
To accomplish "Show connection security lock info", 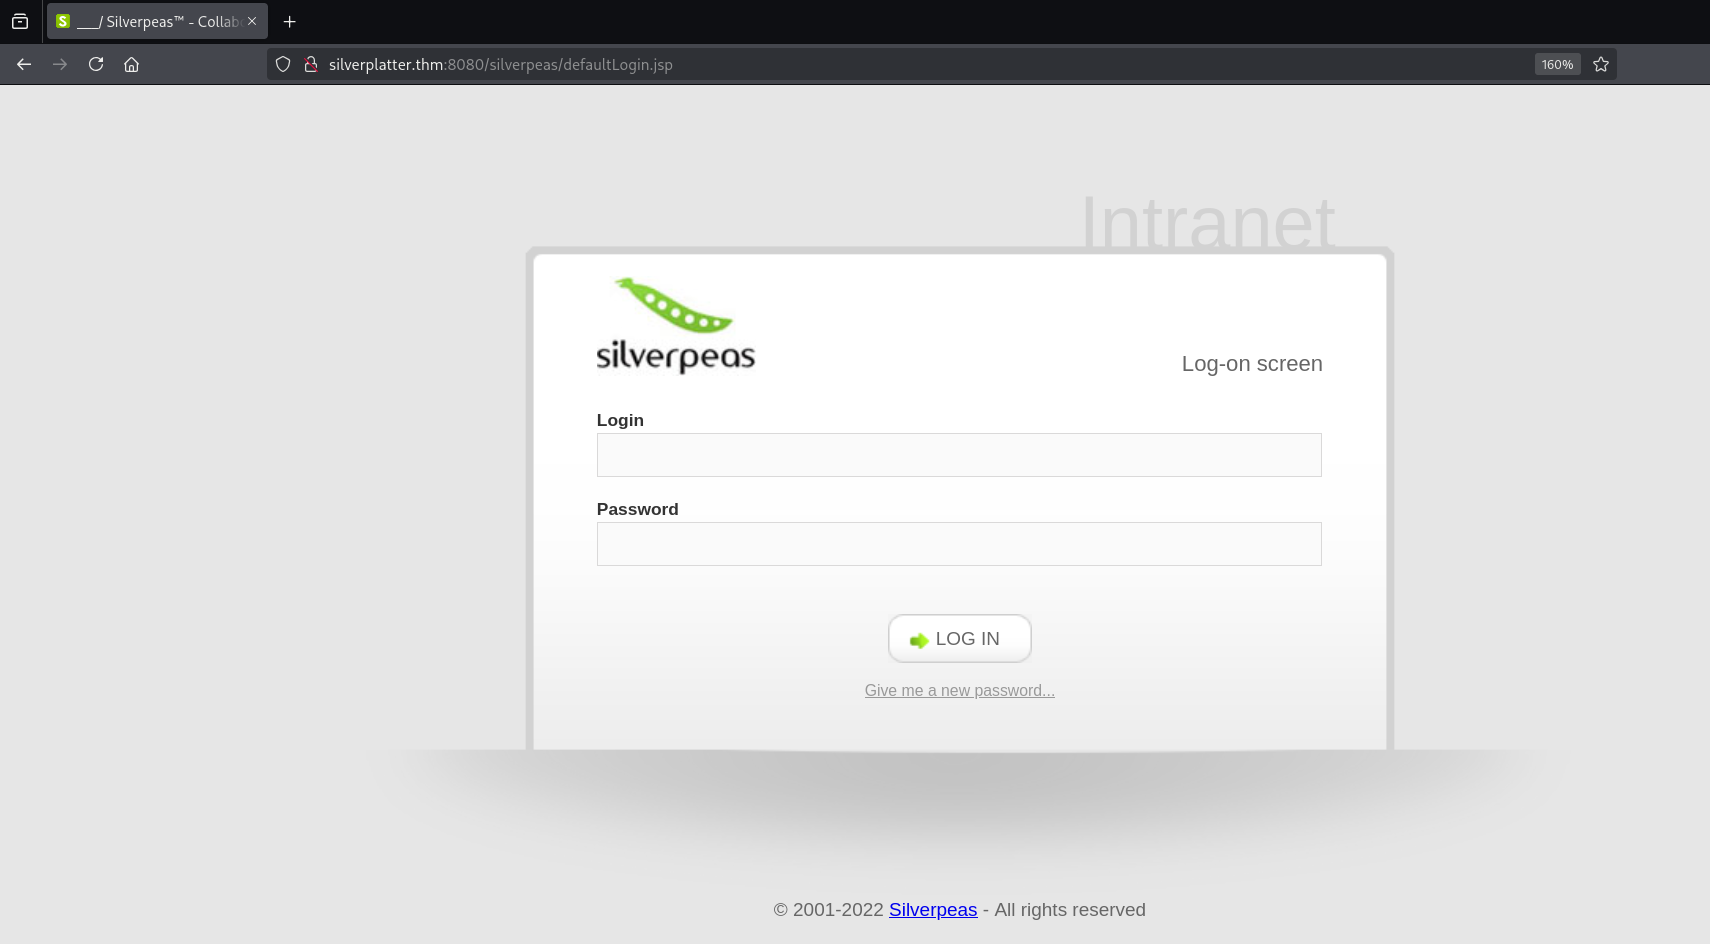I will [x=311, y=64].
